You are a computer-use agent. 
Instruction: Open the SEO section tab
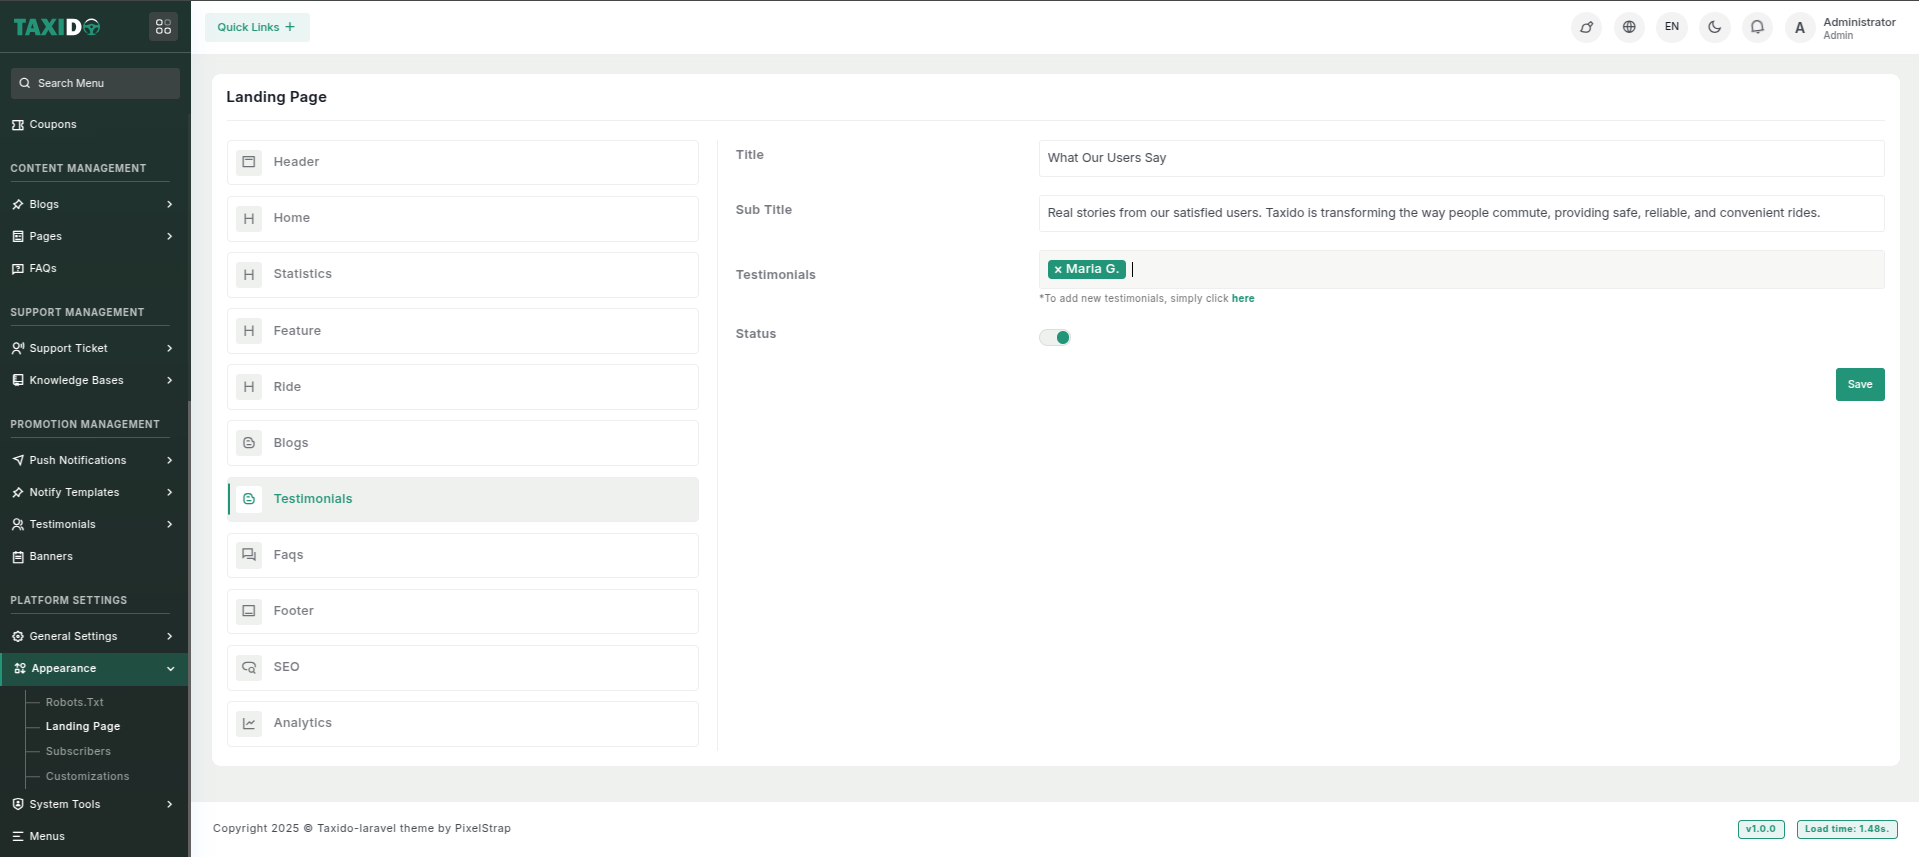463,667
